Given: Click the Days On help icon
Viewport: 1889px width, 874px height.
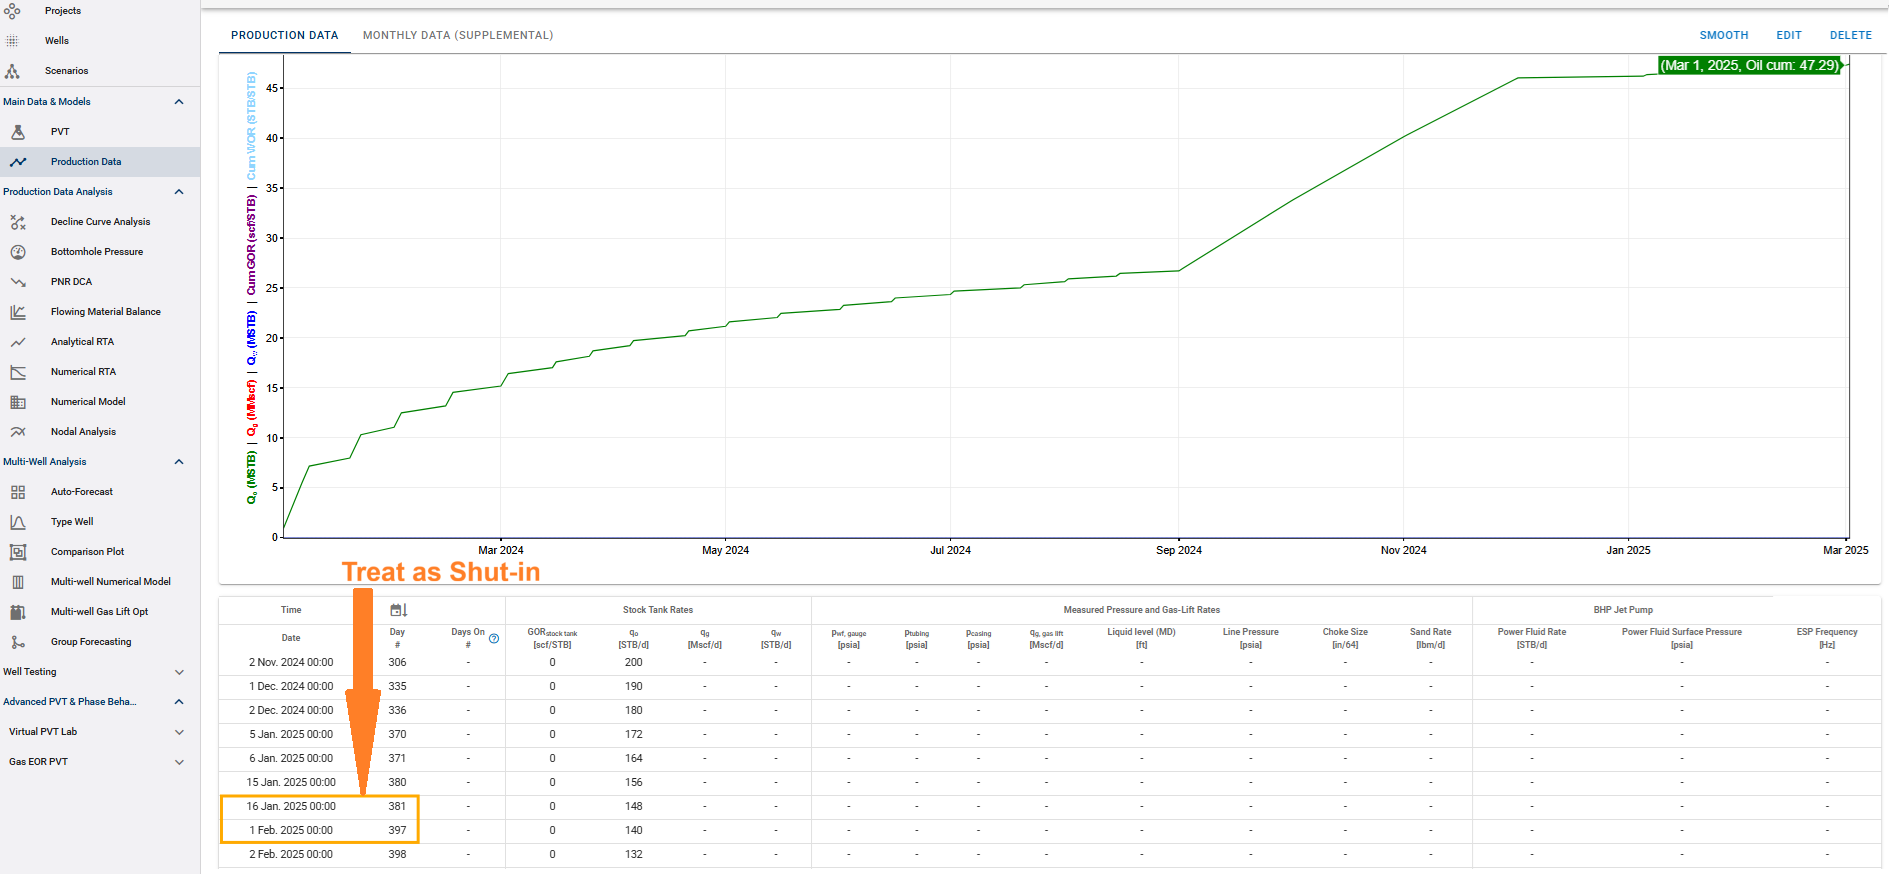Looking at the screenshot, I should (494, 638).
